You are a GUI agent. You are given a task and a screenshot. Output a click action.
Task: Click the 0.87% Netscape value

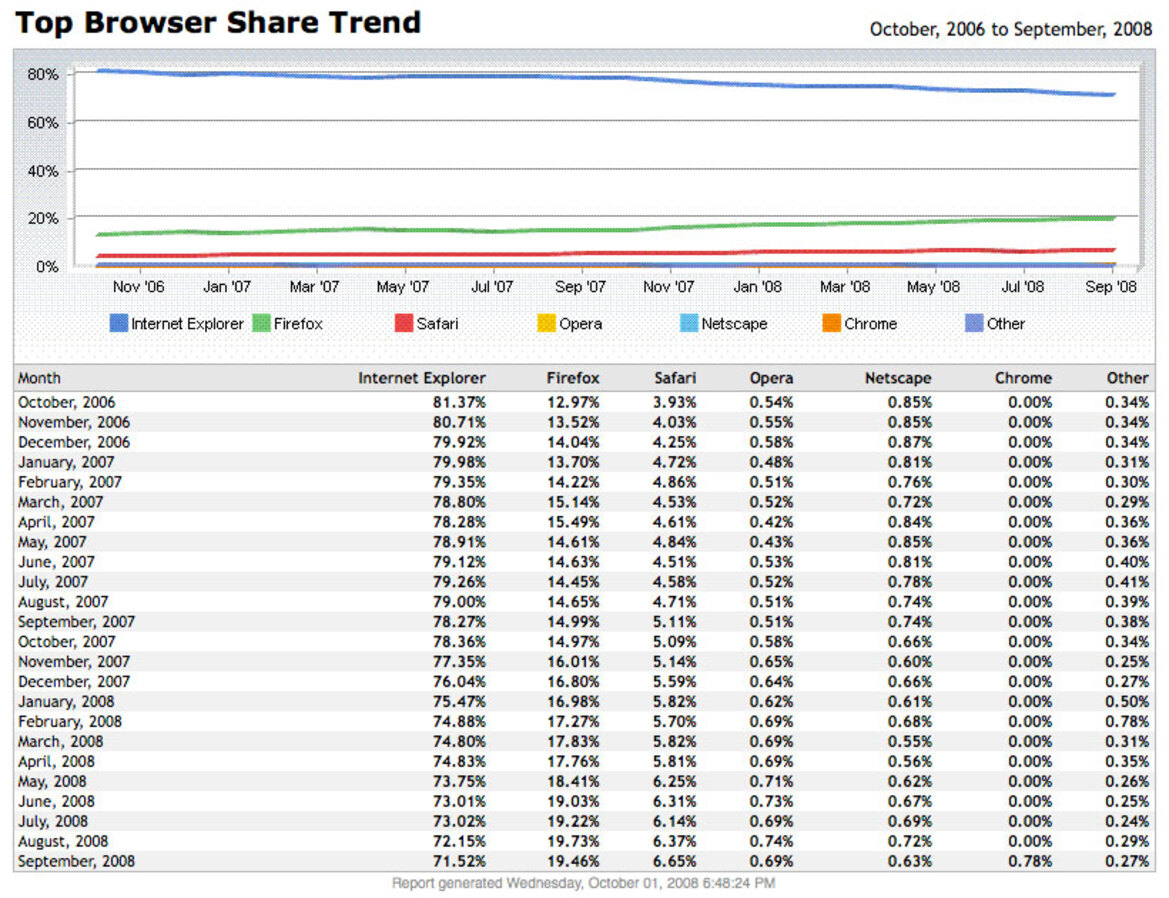tap(910, 442)
